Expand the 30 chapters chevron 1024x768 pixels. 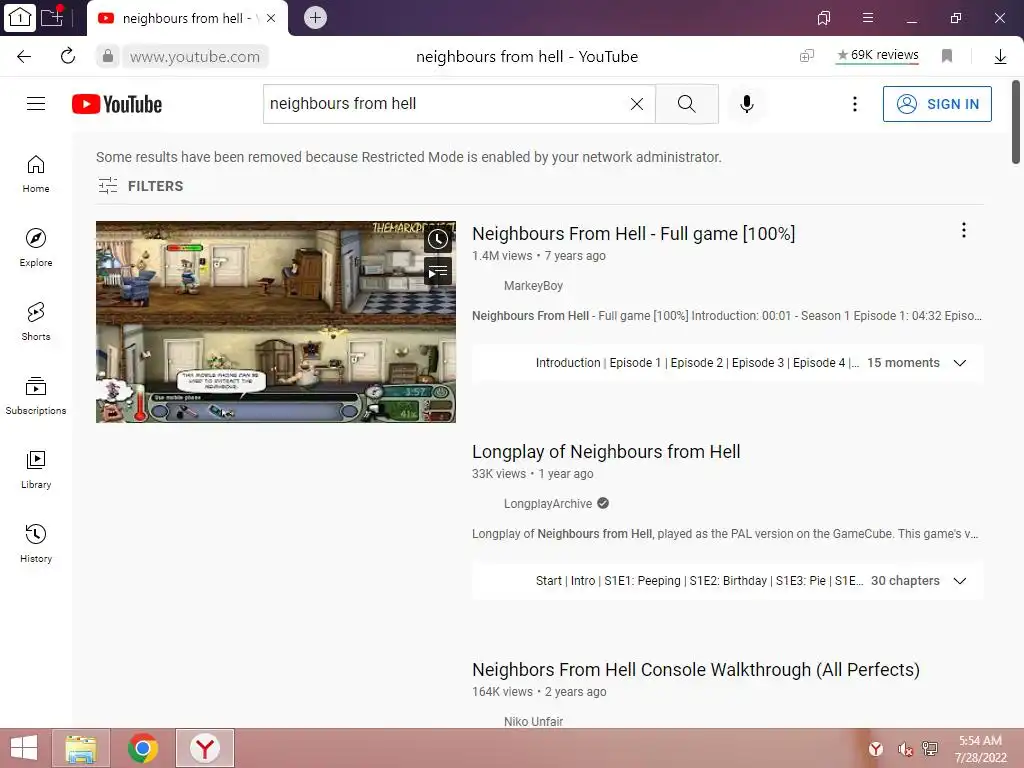pos(959,581)
